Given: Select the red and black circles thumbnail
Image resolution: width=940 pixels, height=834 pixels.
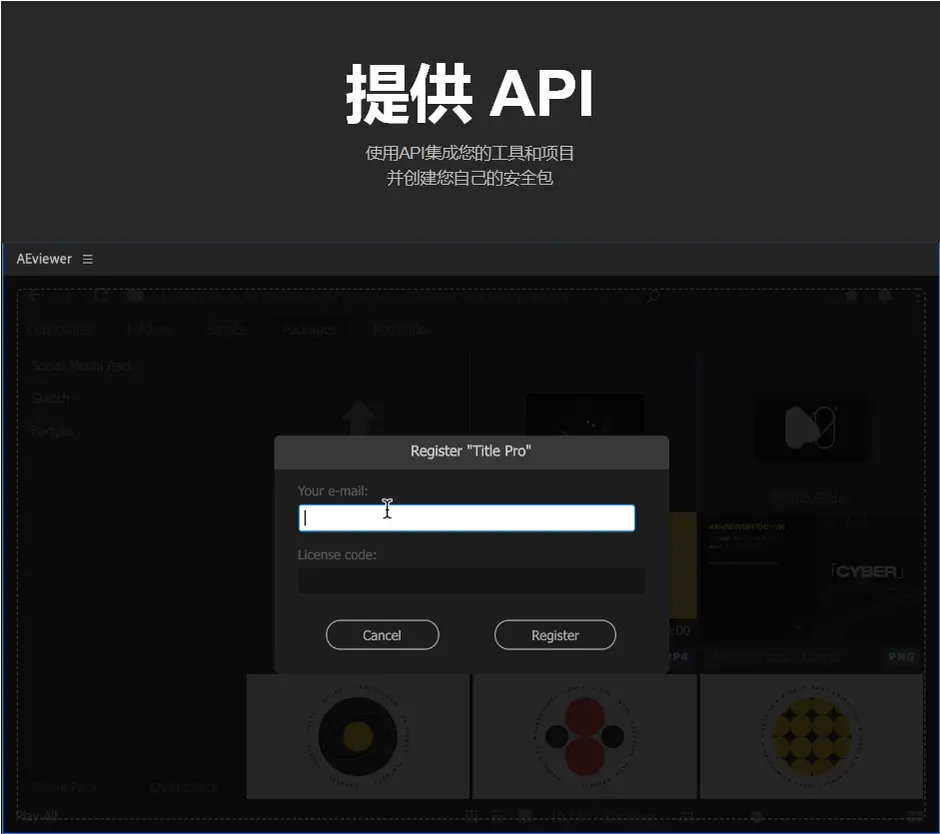Looking at the screenshot, I should coord(585,736).
